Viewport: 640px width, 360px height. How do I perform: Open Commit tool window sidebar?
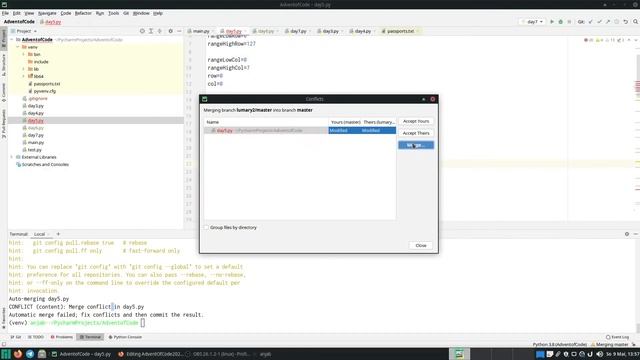[x=4, y=92]
